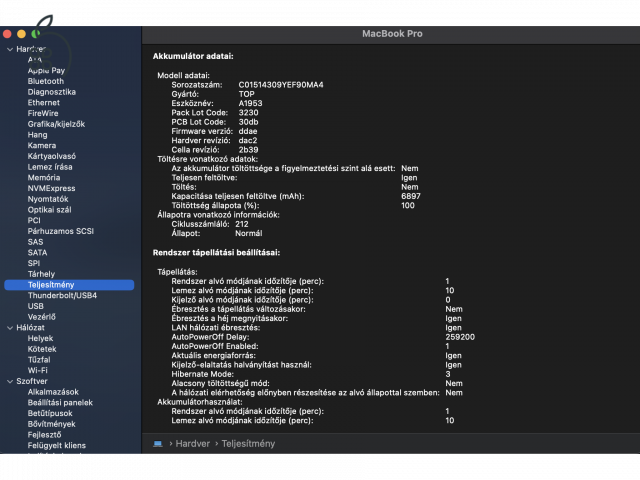Select Lemez írása in the sidebar
The image size is (640, 480).
tap(50, 167)
